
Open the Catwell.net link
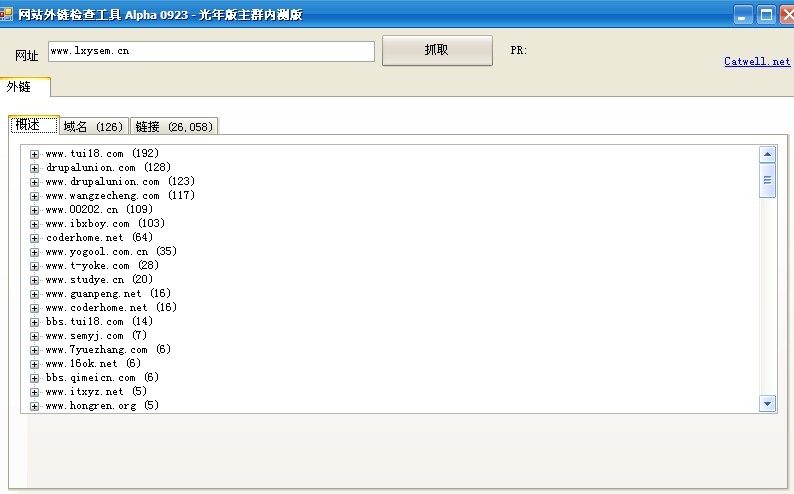pyautogui.click(x=756, y=61)
